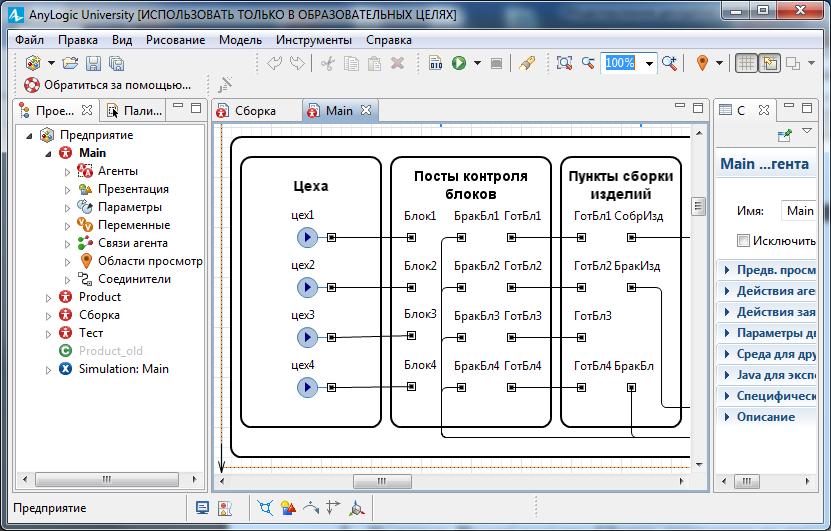Click the monitor icon in status bar

point(202,508)
